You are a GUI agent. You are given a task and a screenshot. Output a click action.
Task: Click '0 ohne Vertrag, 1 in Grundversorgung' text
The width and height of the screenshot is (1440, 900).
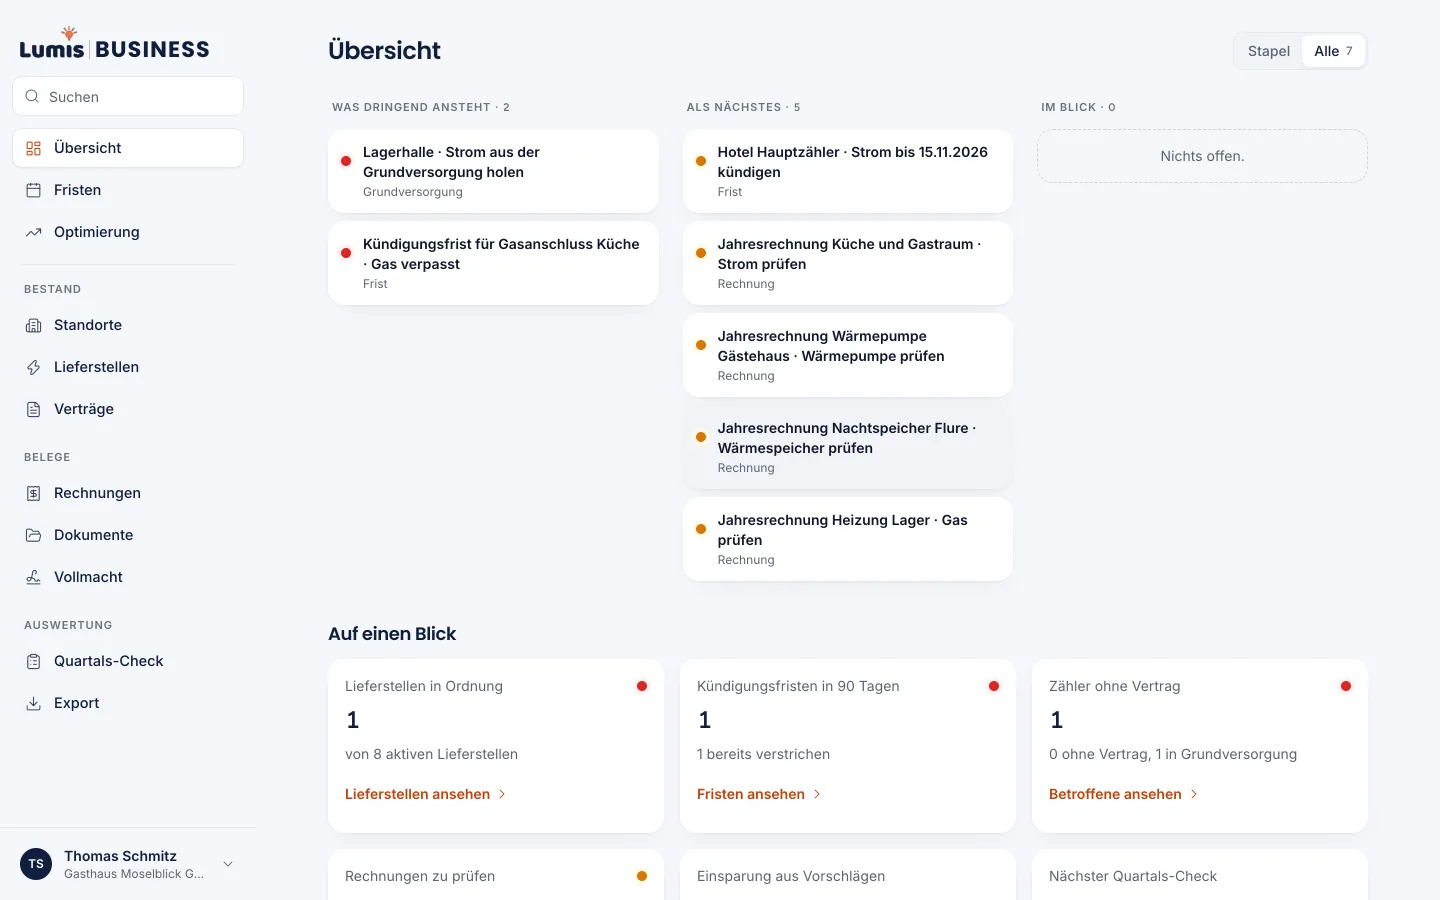tap(1173, 754)
